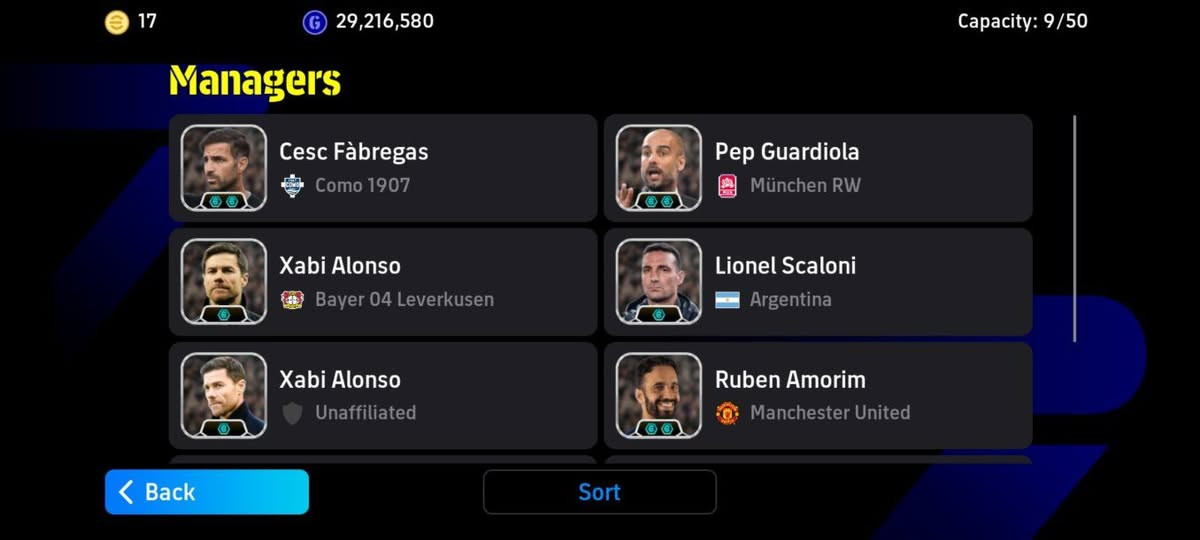Viewport: 1200px width, 540px height.
Task: Click the managers list scrollbar
Action: (1075, 229)
